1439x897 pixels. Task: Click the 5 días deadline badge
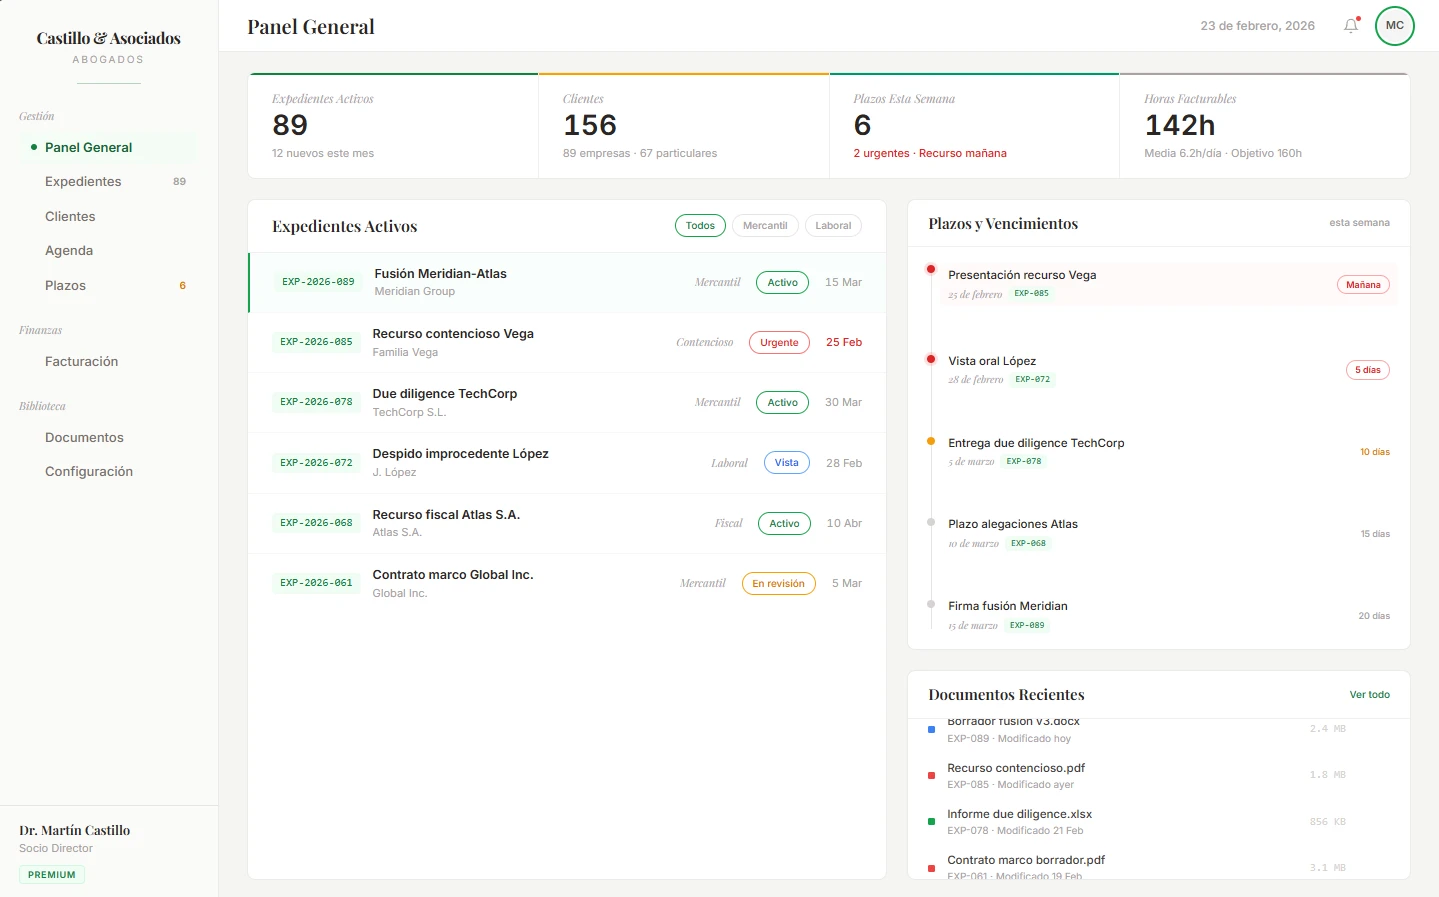(x=1367, y=370)
